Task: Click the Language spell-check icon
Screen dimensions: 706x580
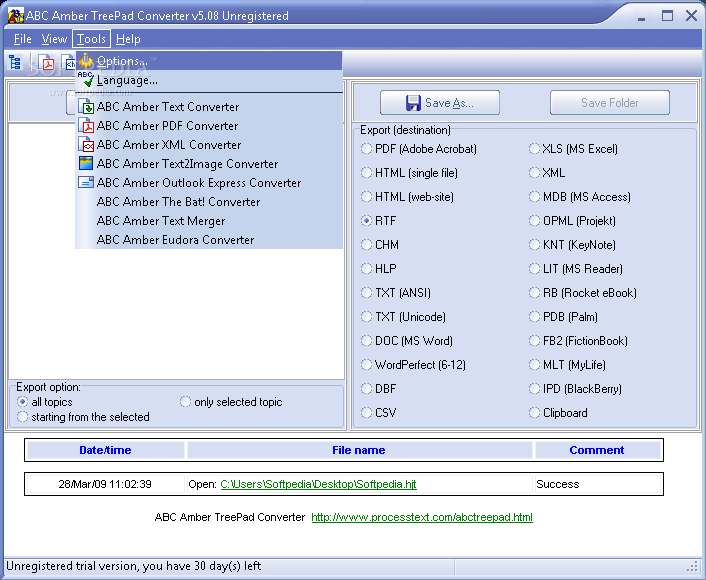Action: point(86,79)
